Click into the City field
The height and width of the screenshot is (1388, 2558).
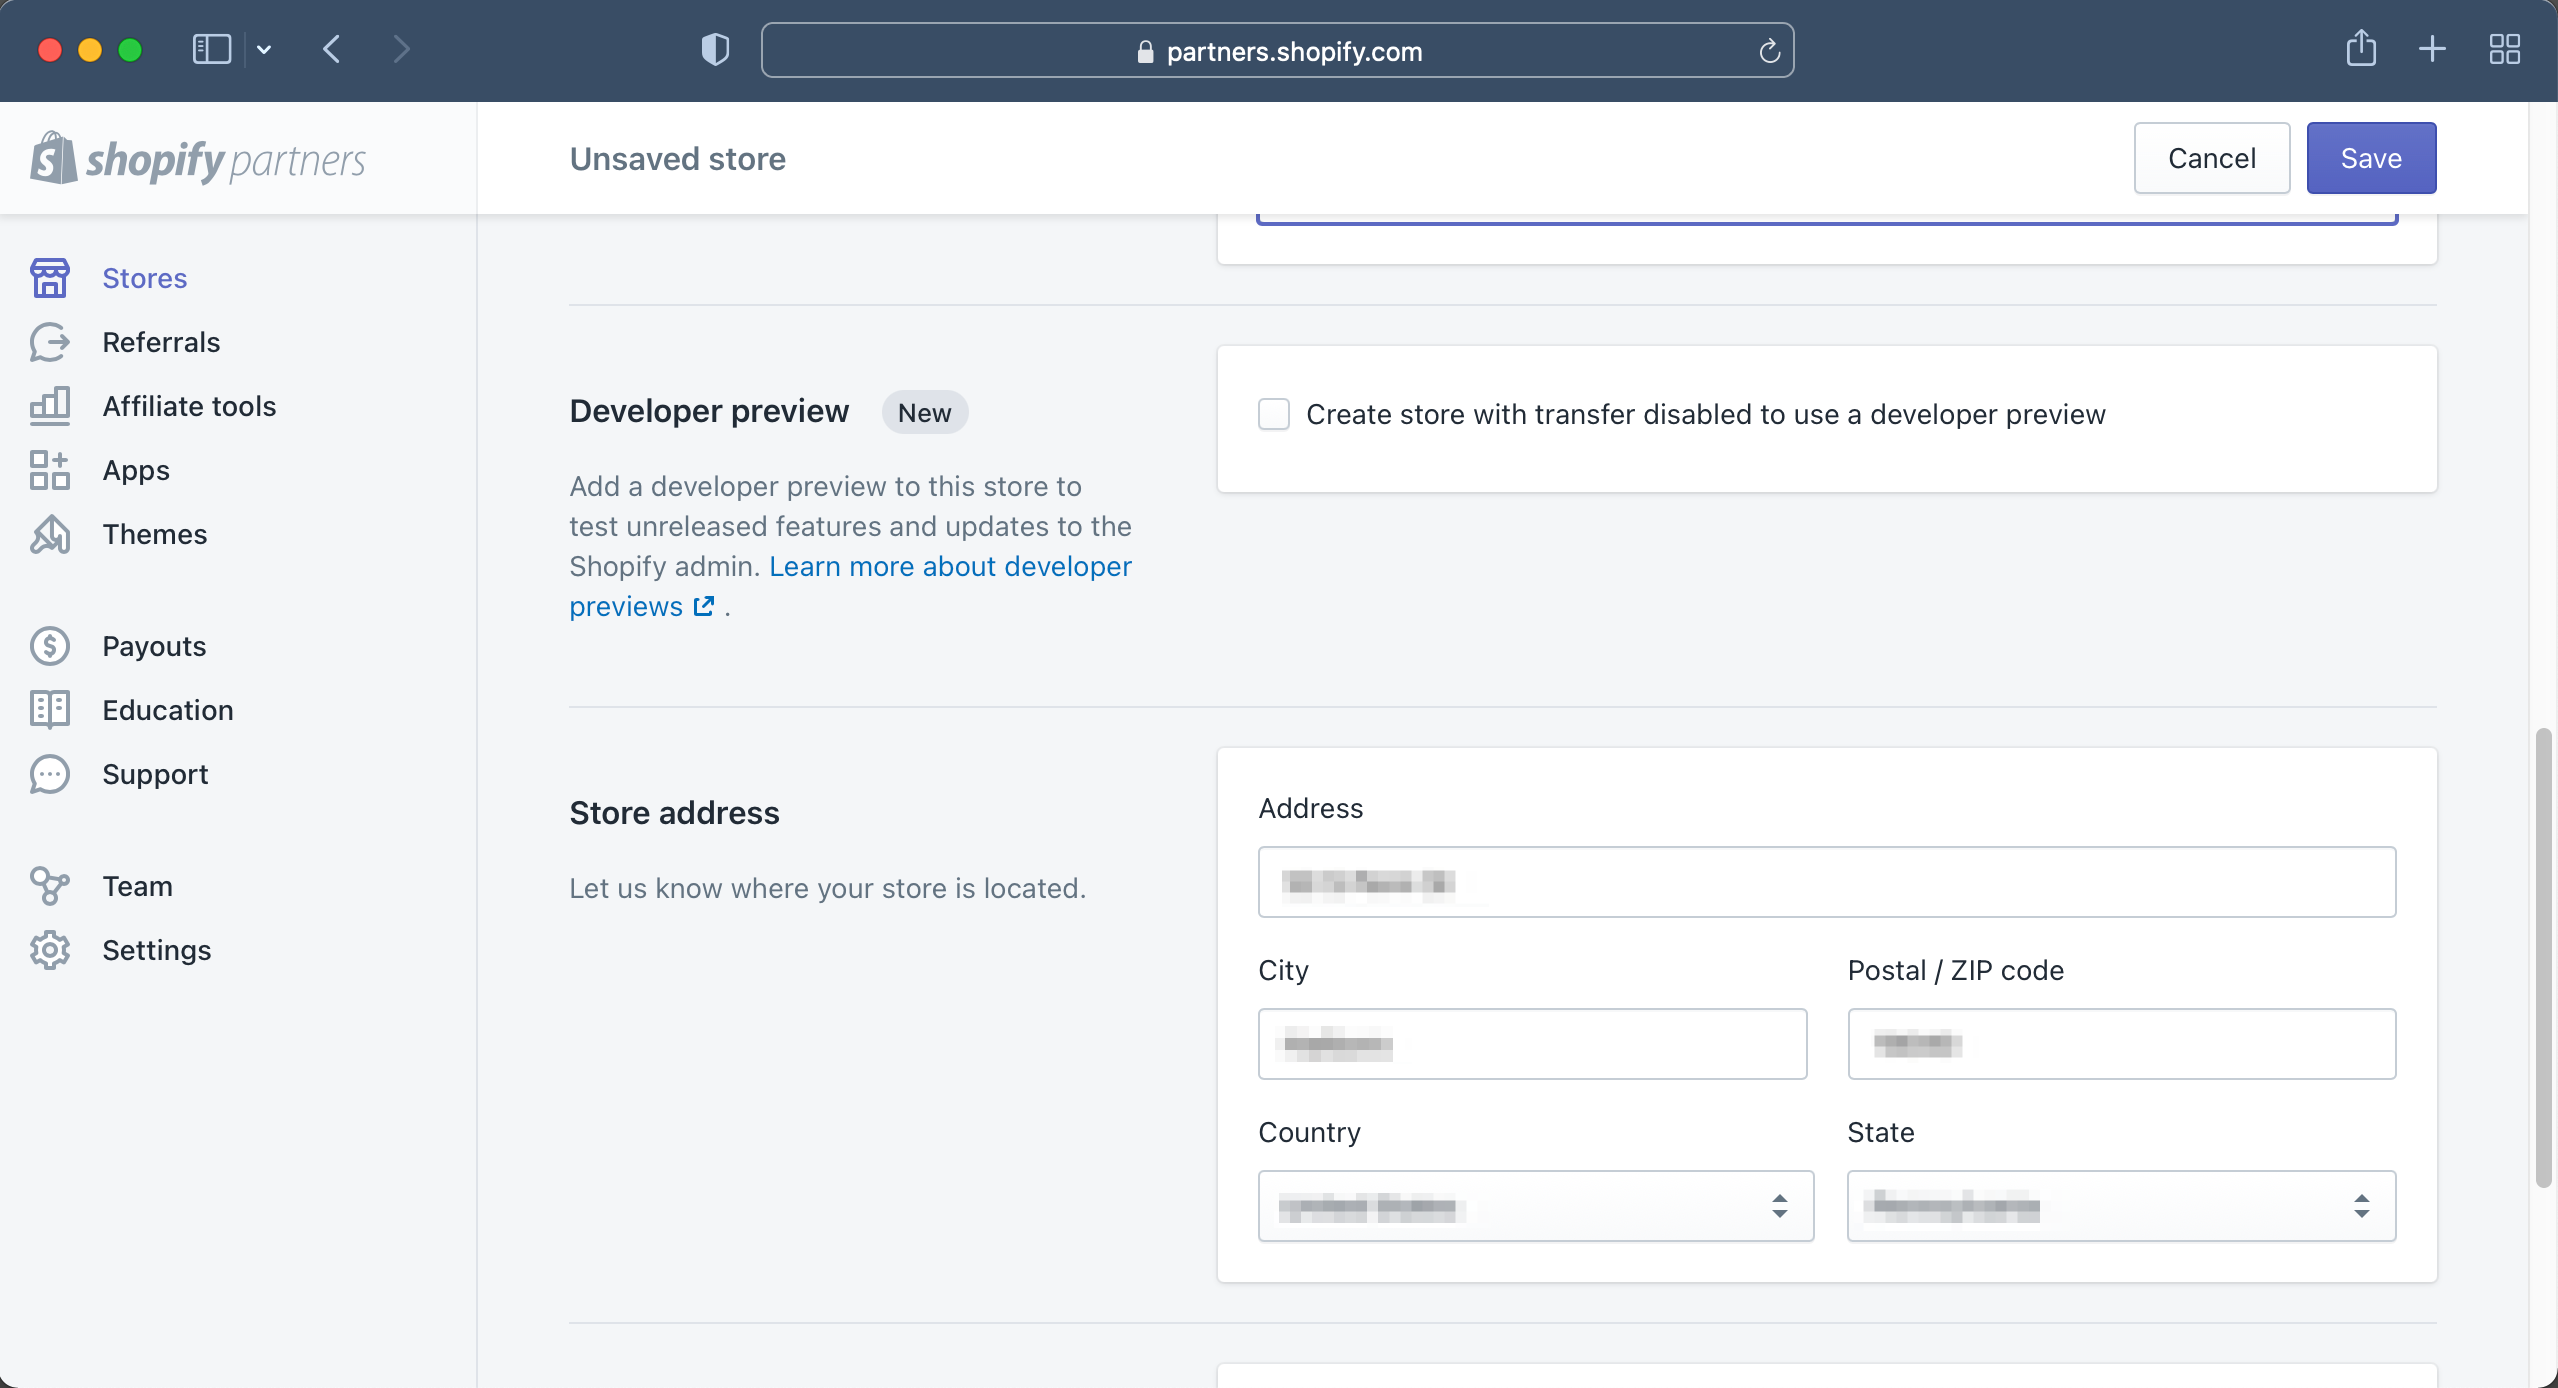click(1532, 1044)
